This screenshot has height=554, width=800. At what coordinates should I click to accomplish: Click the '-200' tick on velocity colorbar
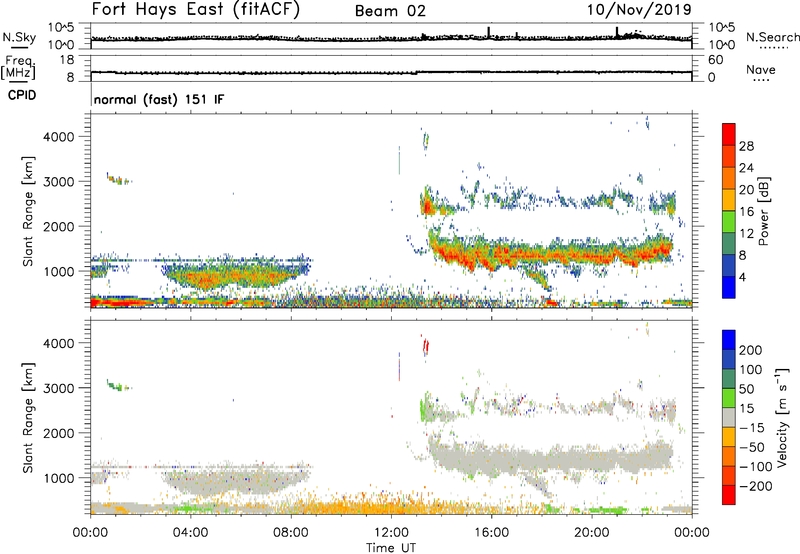[x=756, y=486]
